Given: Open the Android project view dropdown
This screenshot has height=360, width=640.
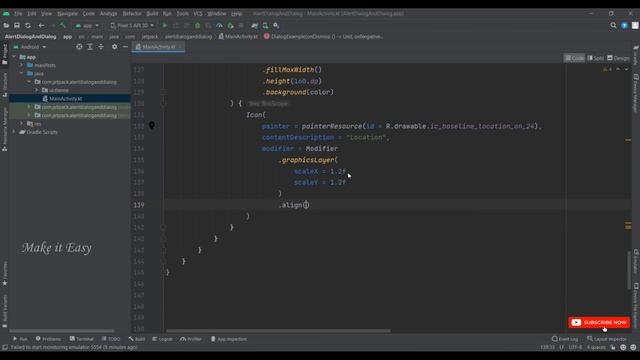Looking at the screenshot, I should (30, 47).
